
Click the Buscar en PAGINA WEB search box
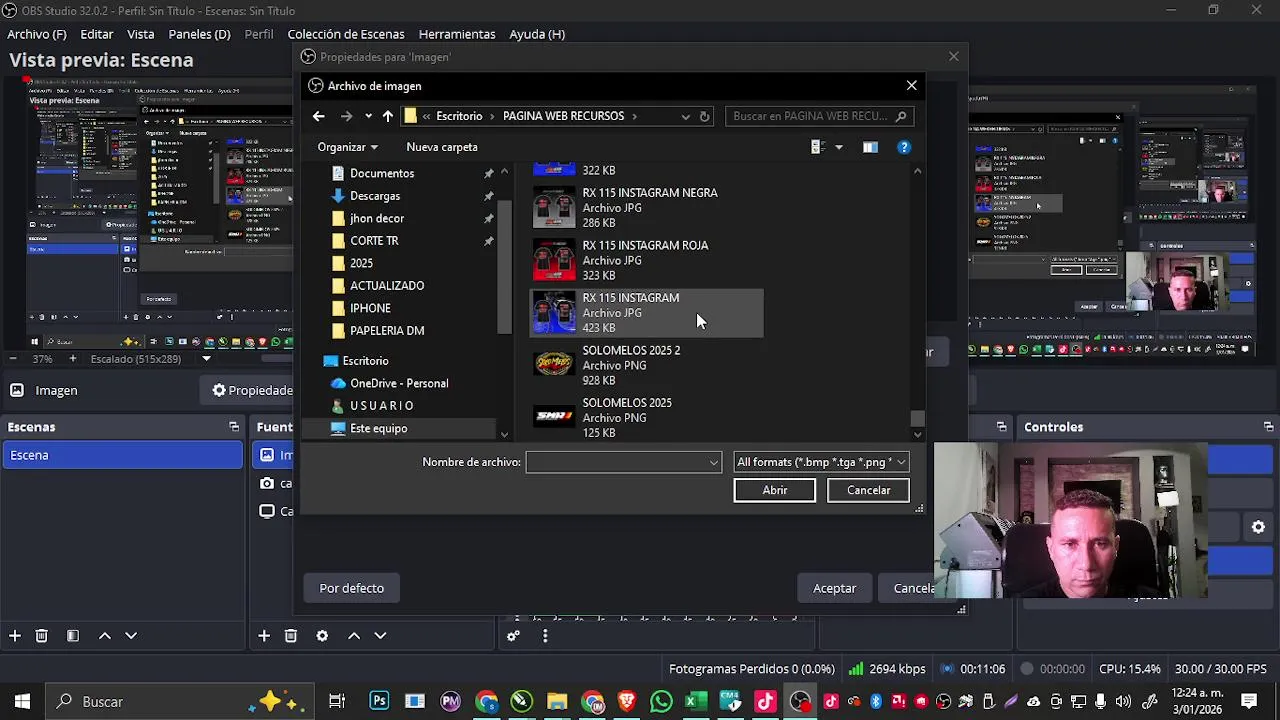point(819,116)
